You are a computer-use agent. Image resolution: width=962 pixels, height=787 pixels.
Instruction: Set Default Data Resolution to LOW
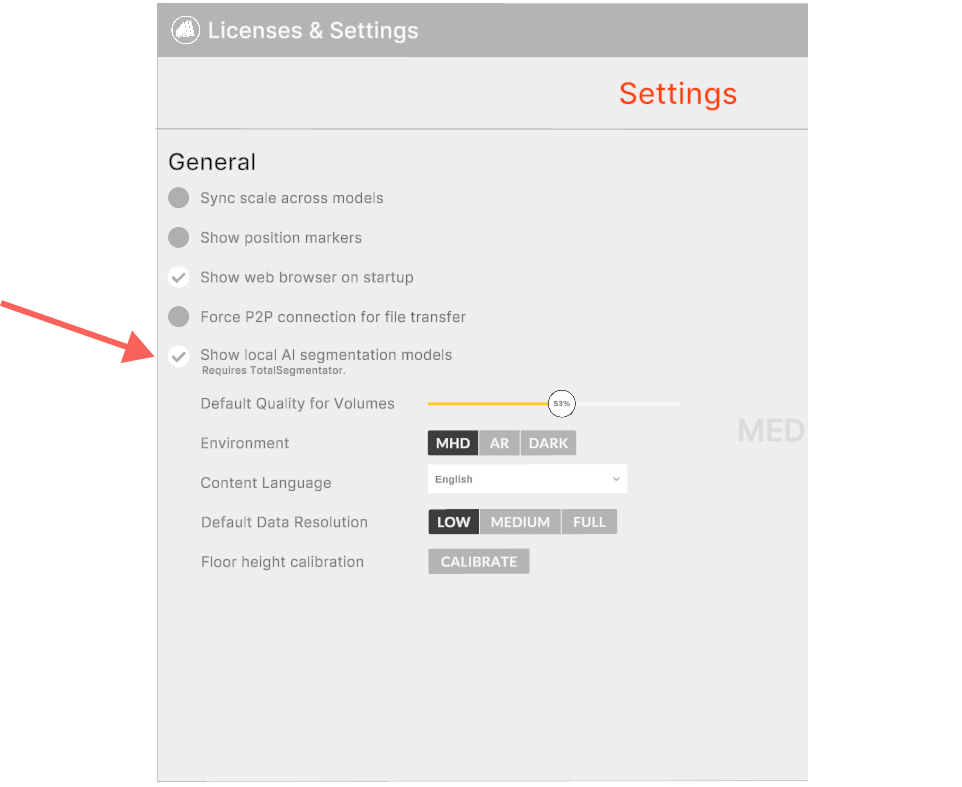point(454,522)
